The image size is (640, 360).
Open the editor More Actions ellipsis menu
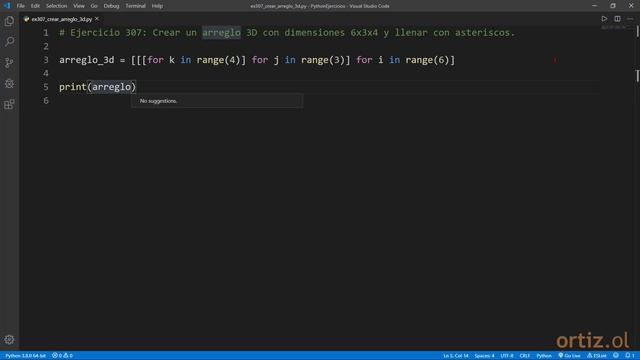(x=630, y=19)
